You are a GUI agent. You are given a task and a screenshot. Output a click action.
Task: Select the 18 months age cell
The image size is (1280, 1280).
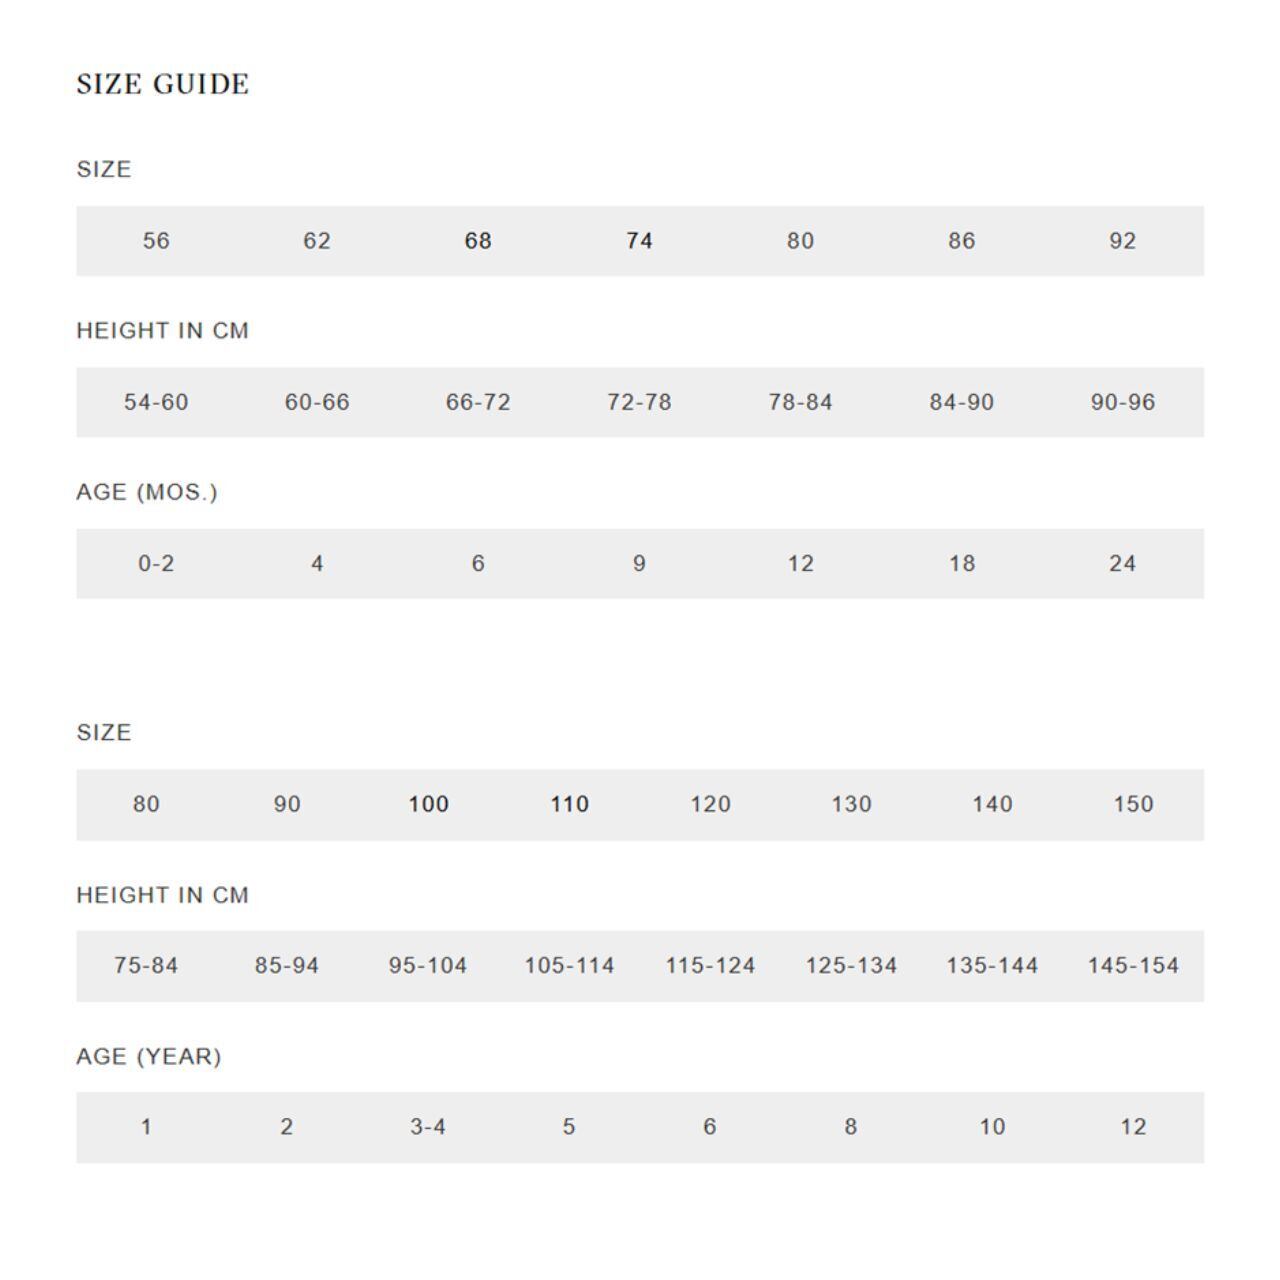coord(961,564)
